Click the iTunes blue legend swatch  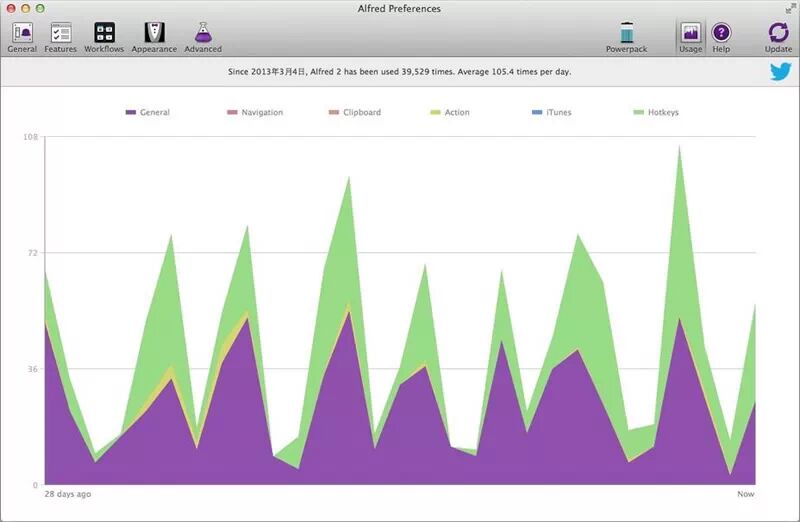point(537,112)
